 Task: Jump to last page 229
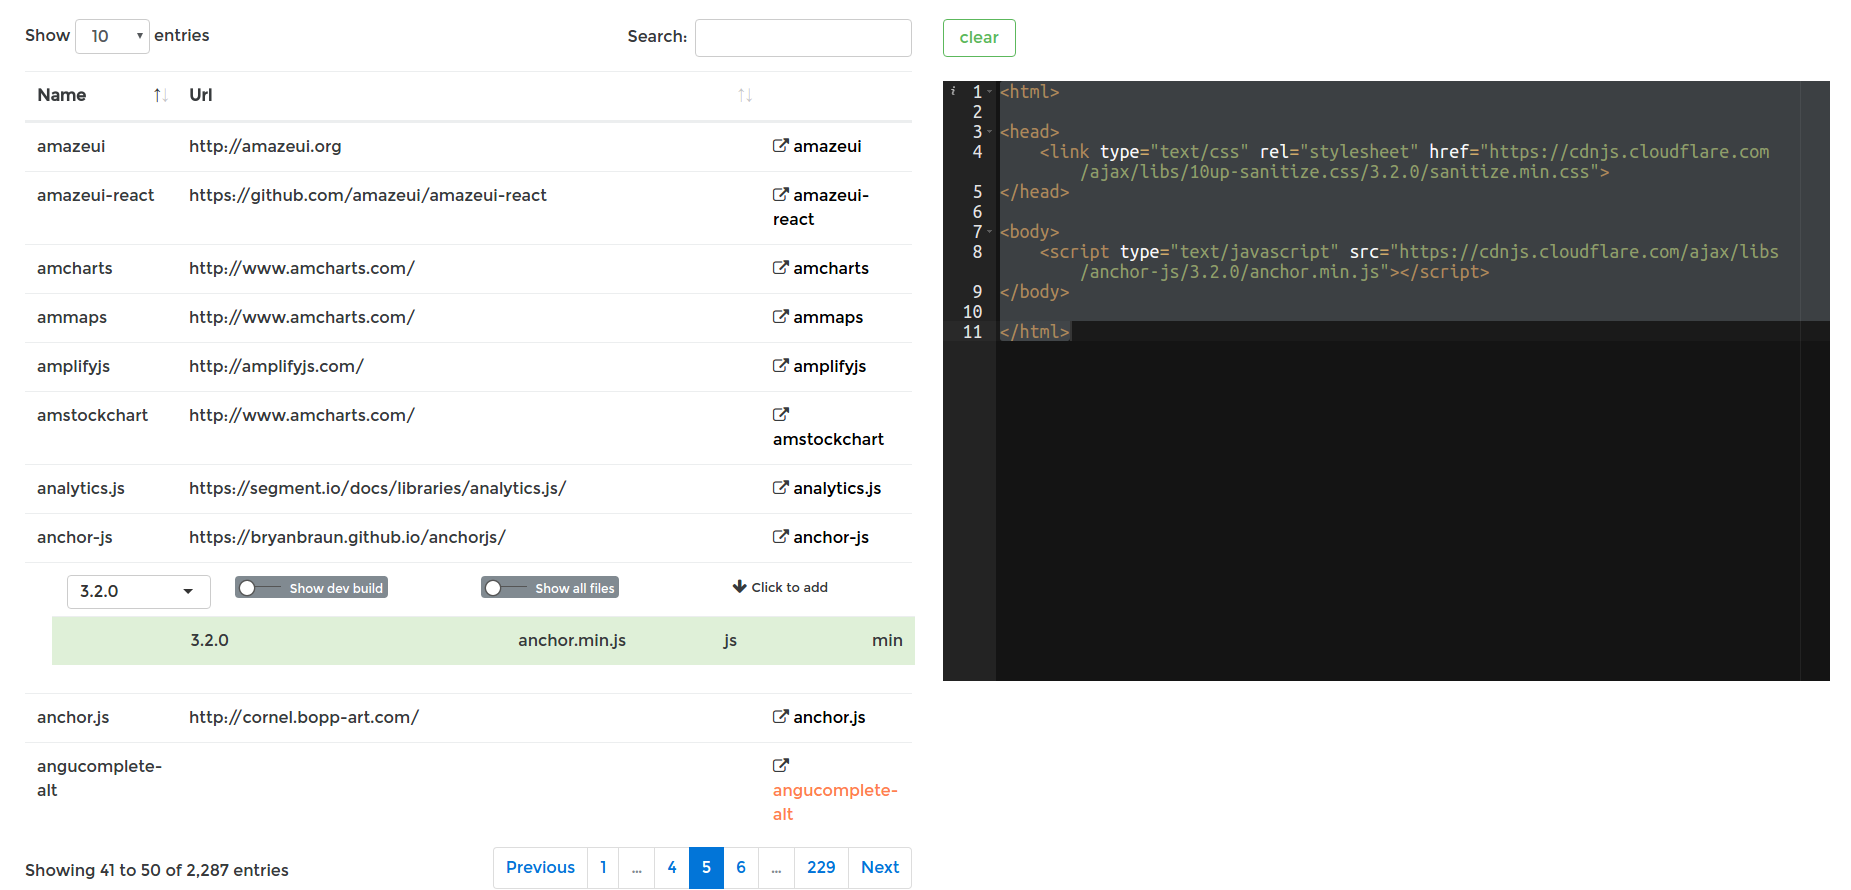tap(821, 868)
